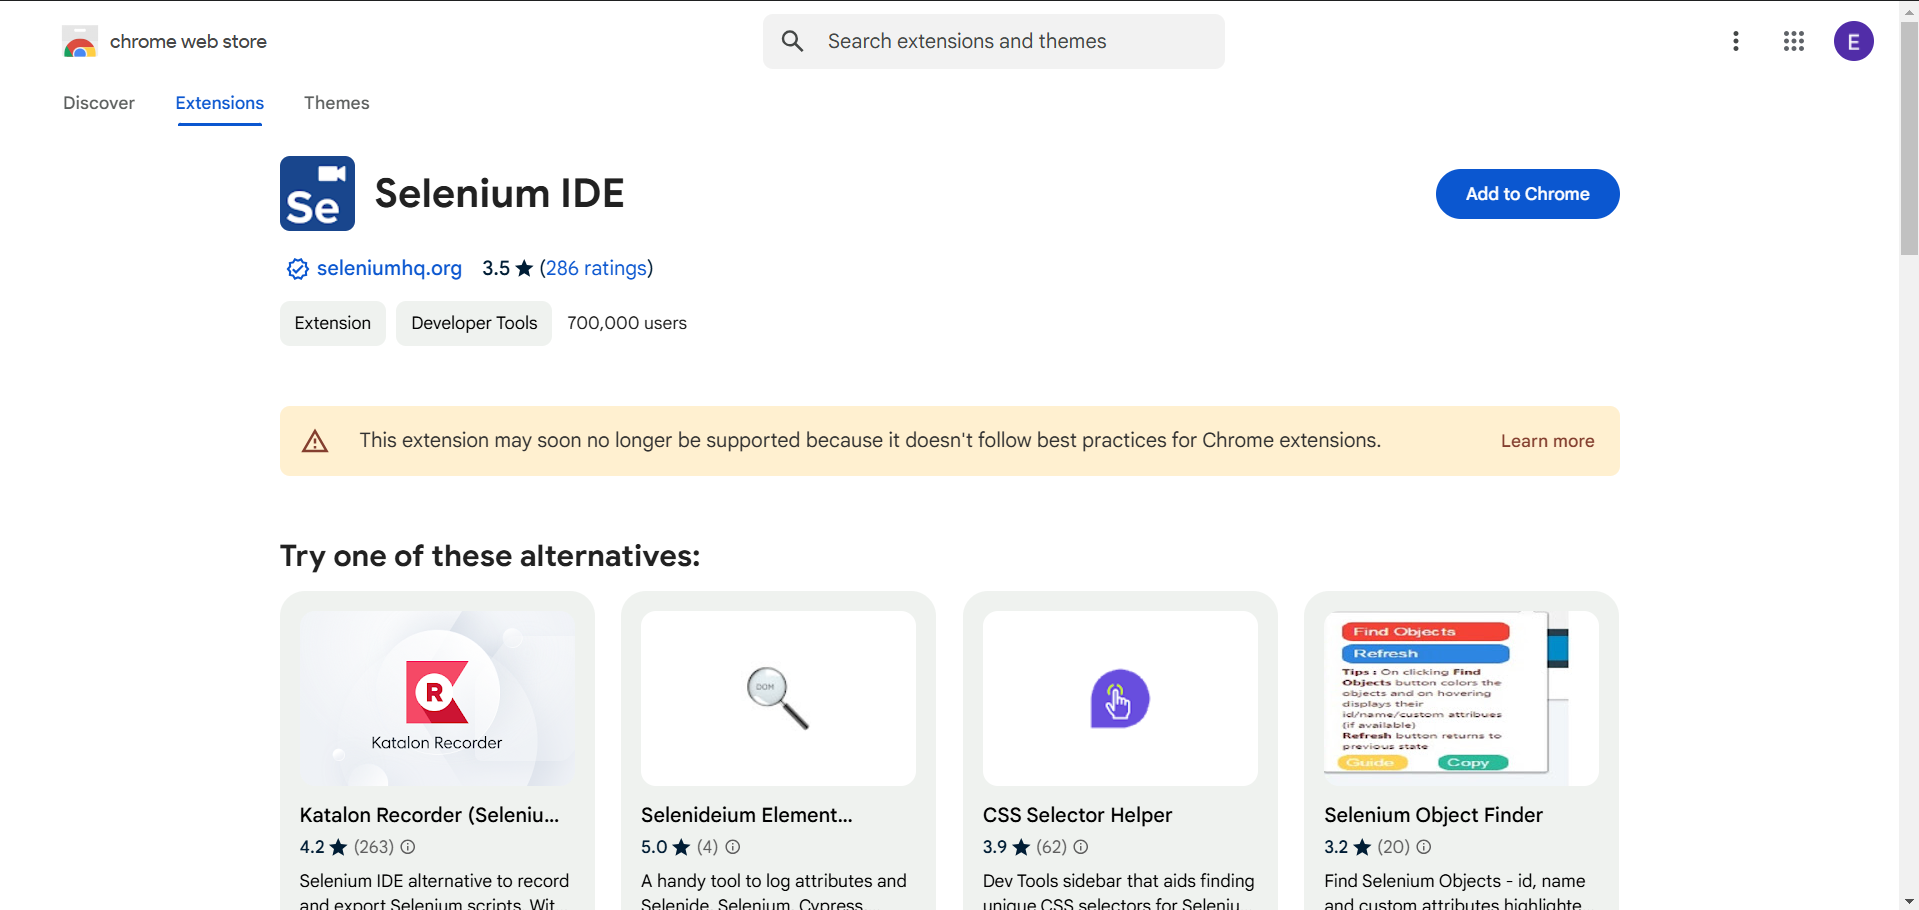Viewport: 1919px width, 910px height.
Task: Open the Discover tab
Action: click(x=99, y=103)
